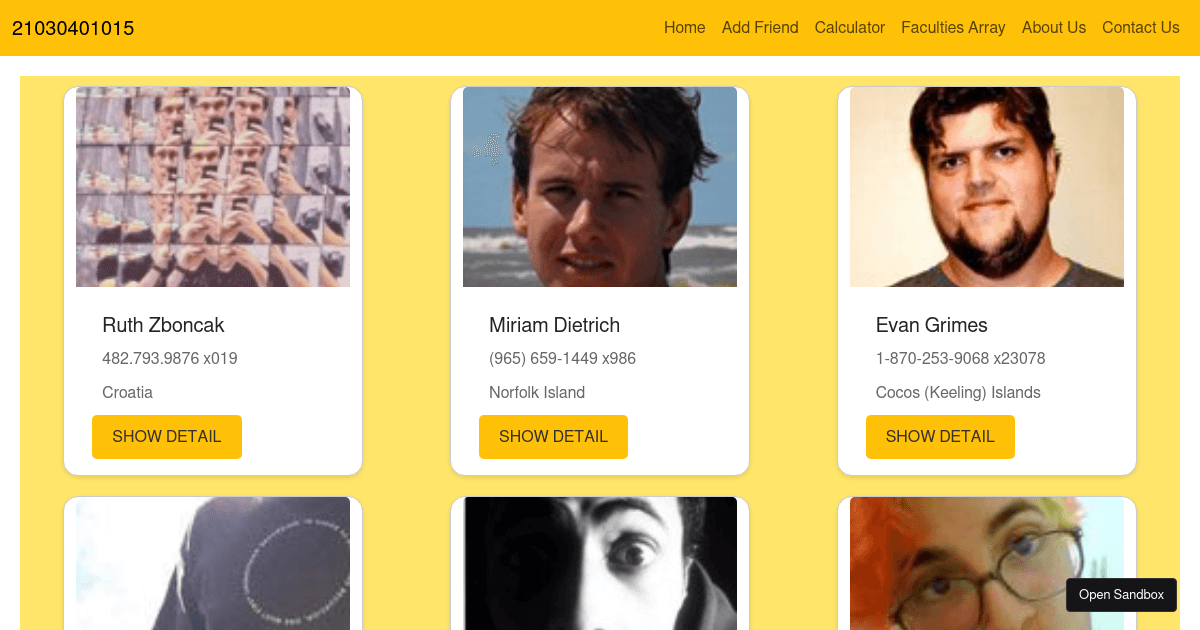Open the Contact Us page

[1140, 28]
